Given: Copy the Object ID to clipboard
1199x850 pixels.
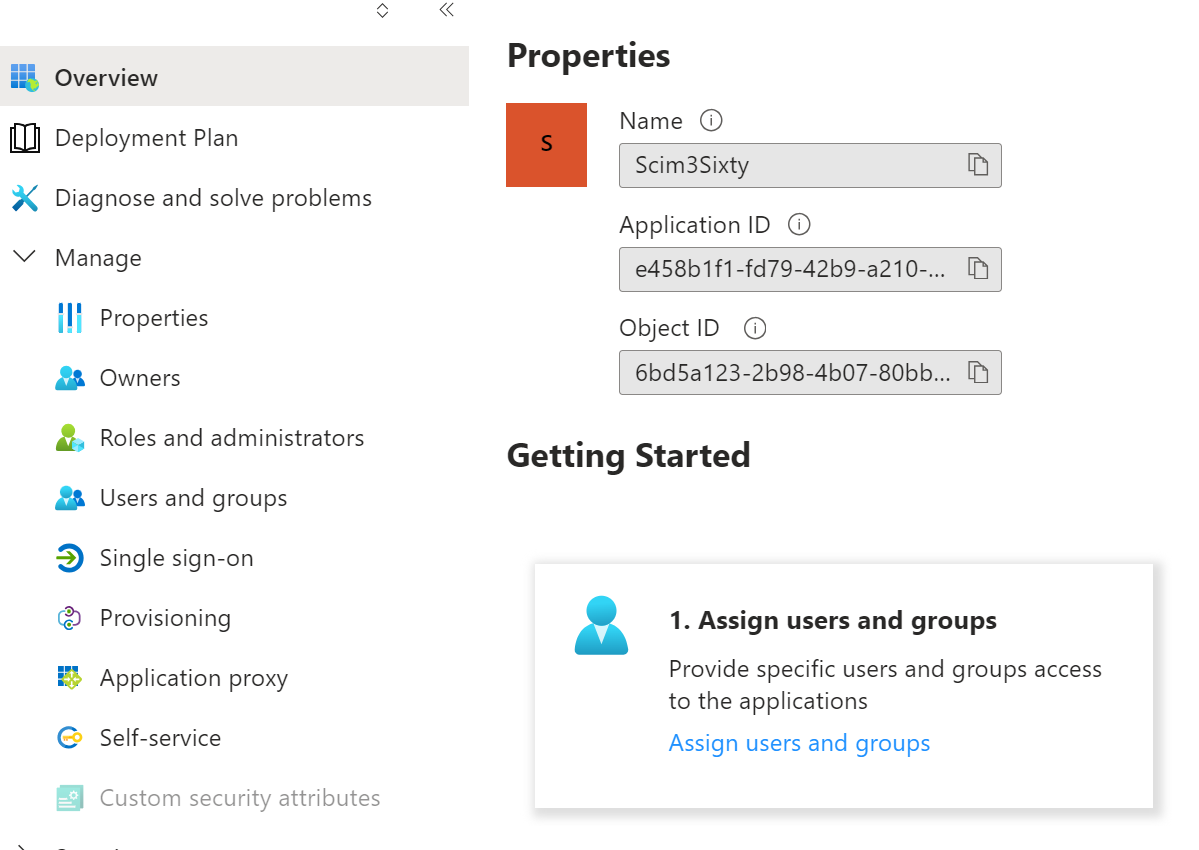Looking at the screenshot, I should [978, 373].
